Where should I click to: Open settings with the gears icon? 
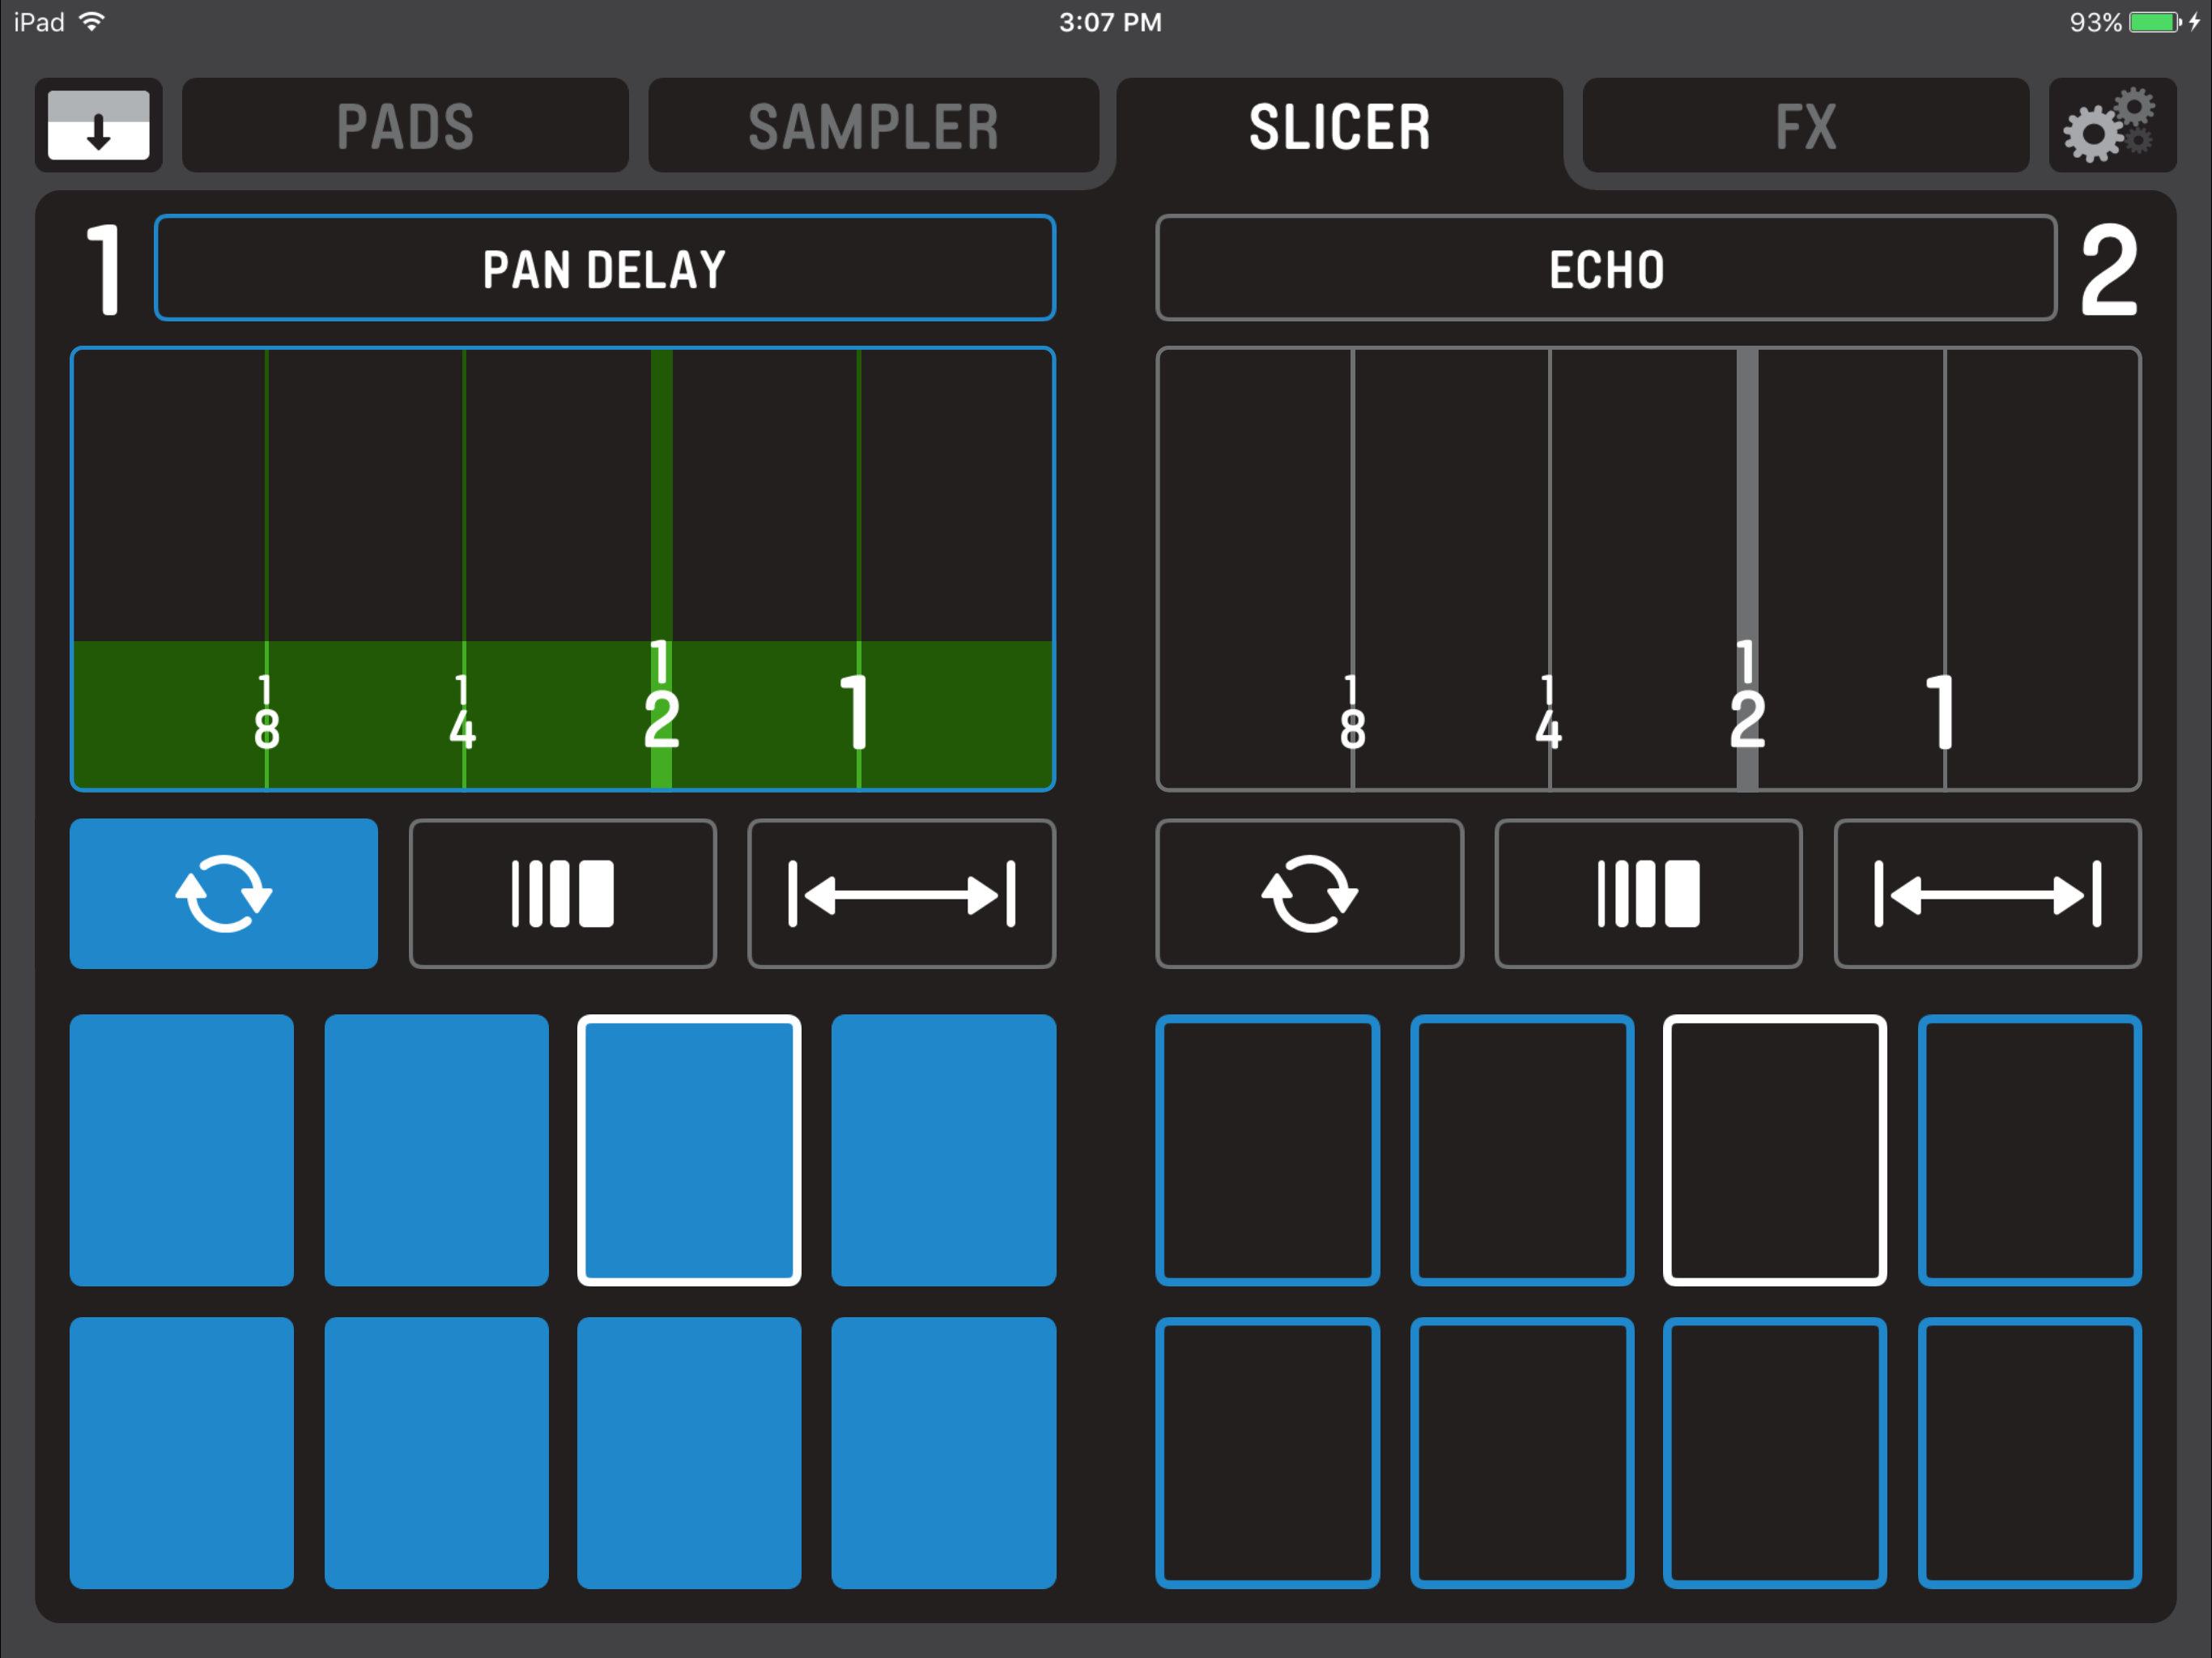click(2111, 125)
